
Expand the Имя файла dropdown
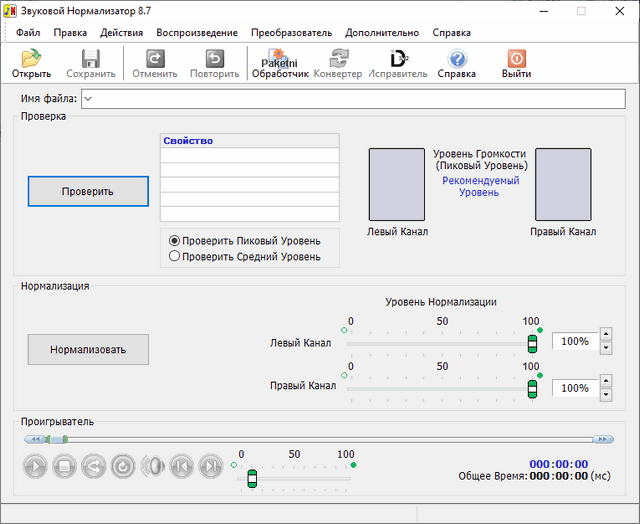point(87,98)
